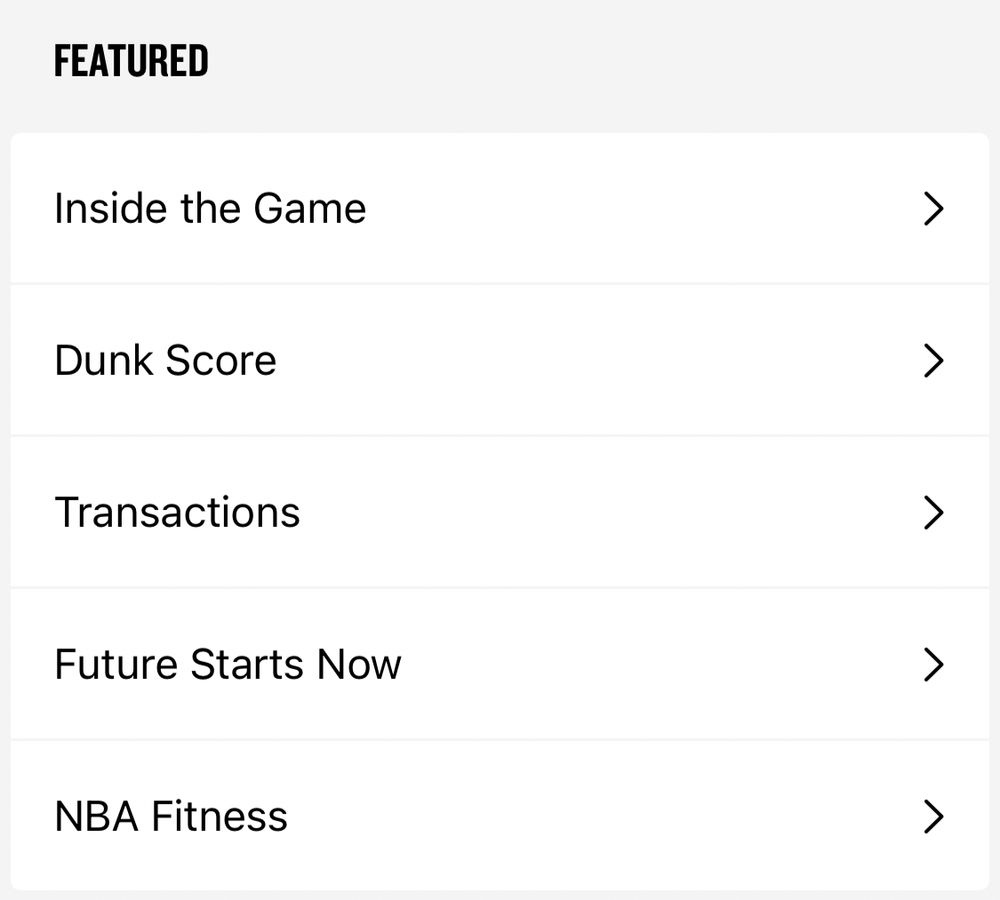Tap the empty center of NBA Fitness row
The height and width of the screenshot is (900, 1000).
point(600,816)
